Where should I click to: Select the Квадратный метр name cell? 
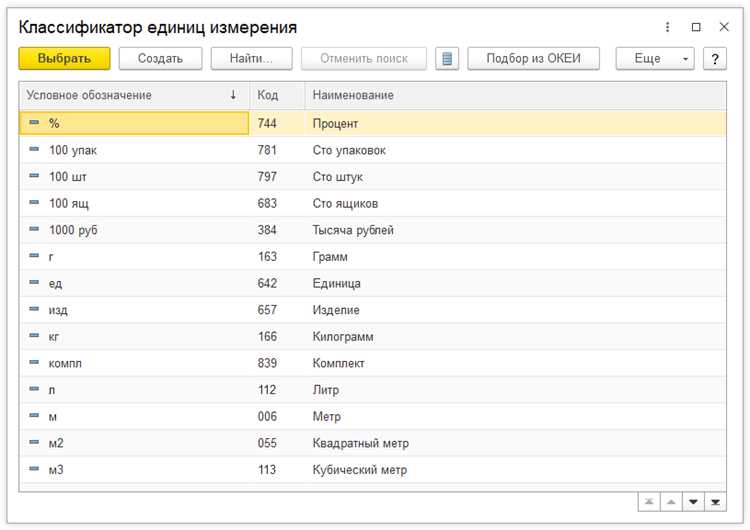click(516, 443)
